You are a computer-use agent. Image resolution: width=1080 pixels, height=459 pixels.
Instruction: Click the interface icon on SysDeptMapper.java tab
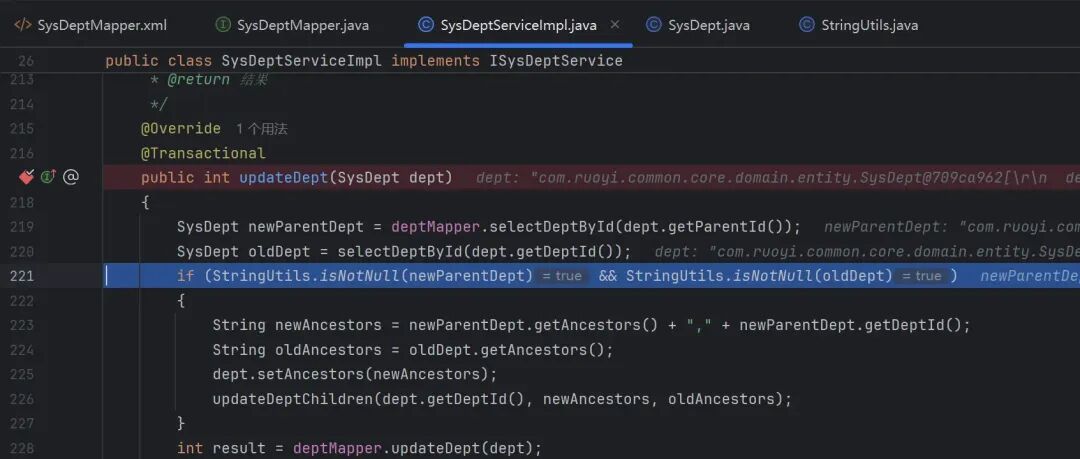222,26
